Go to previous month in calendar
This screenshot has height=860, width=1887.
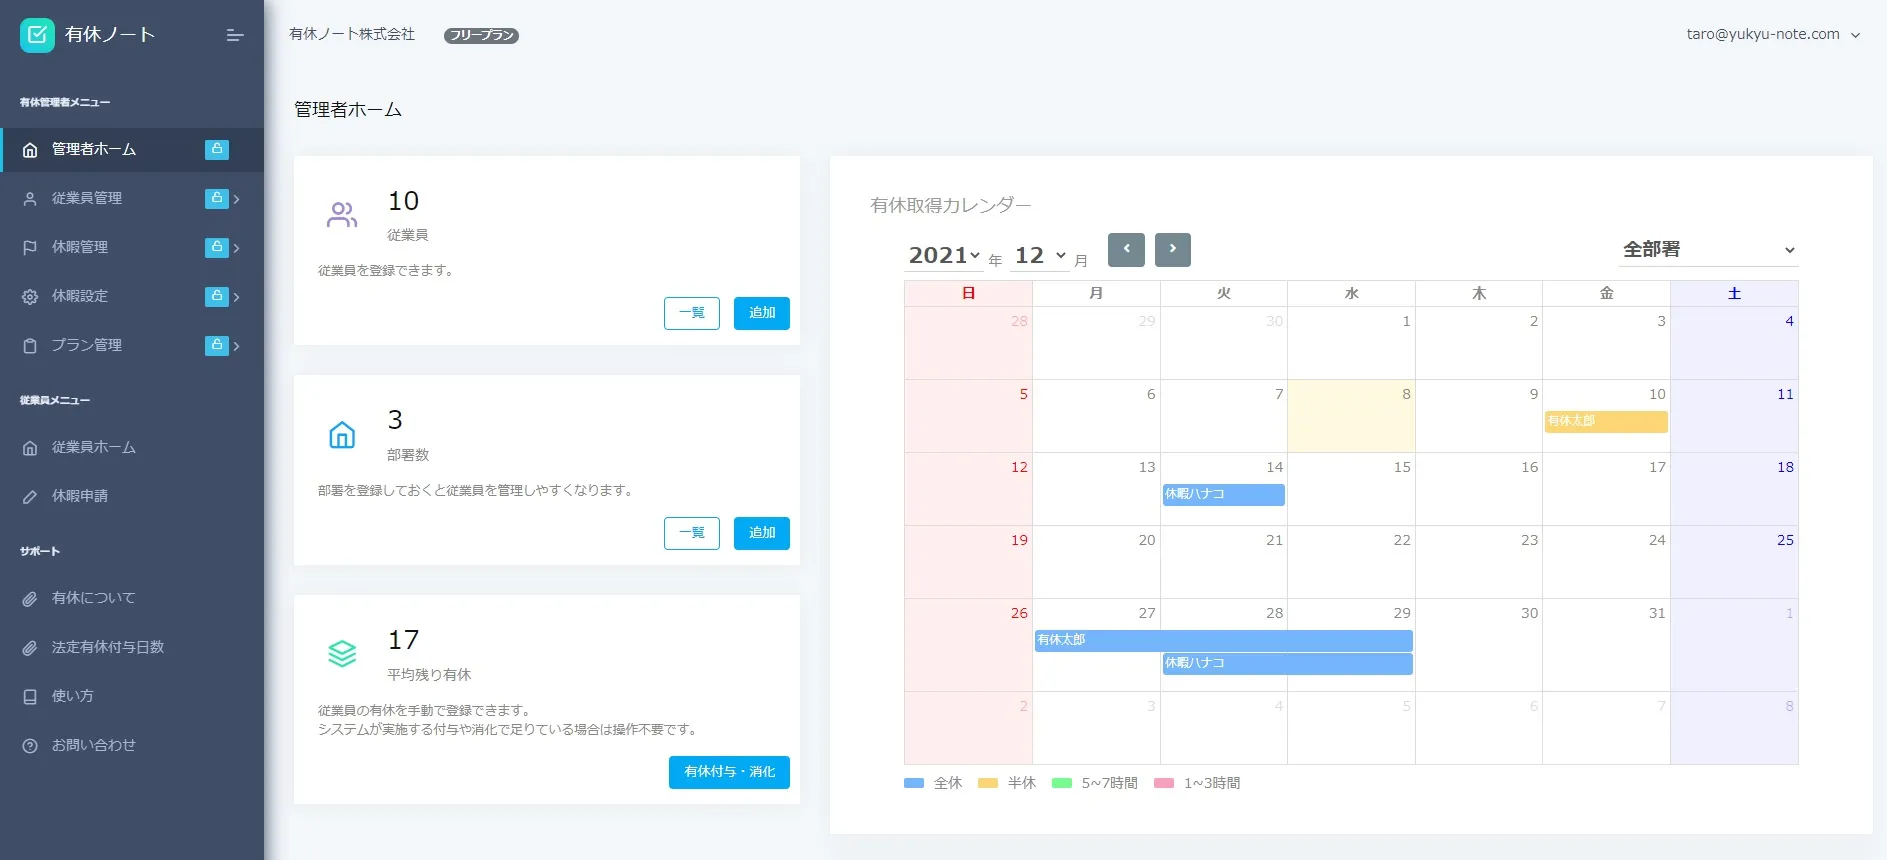[1126, 249]
